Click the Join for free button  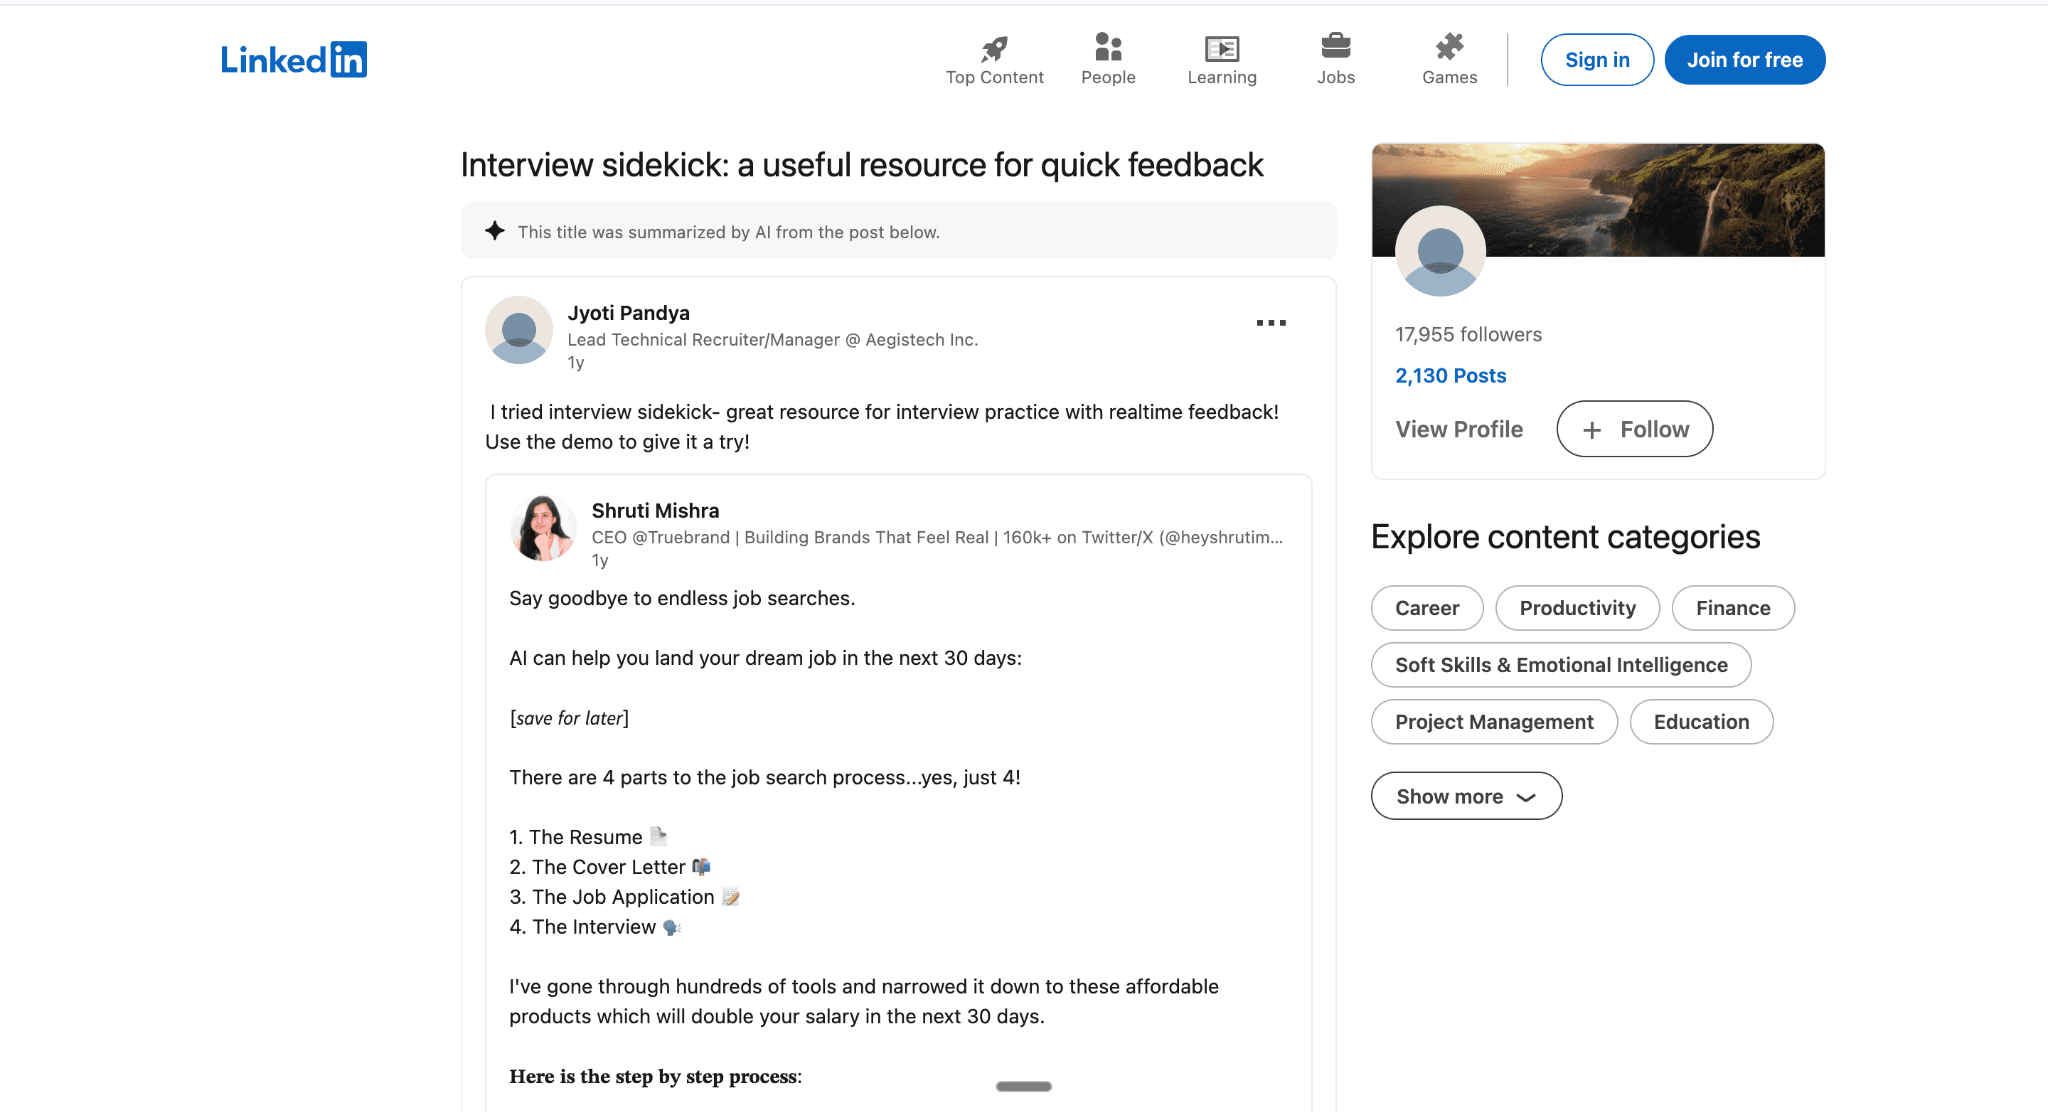coord(1745,60)
